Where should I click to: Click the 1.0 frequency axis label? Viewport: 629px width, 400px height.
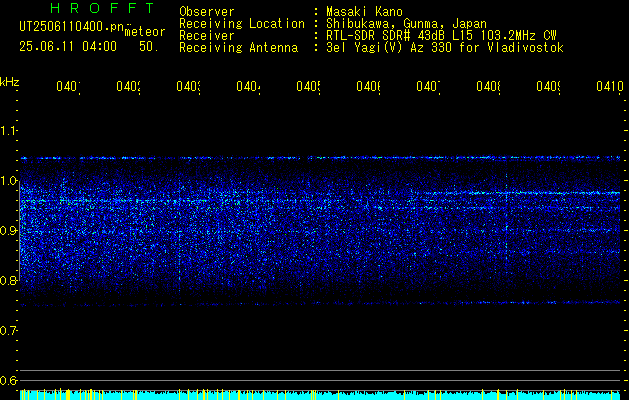click(x=9, y=181)
